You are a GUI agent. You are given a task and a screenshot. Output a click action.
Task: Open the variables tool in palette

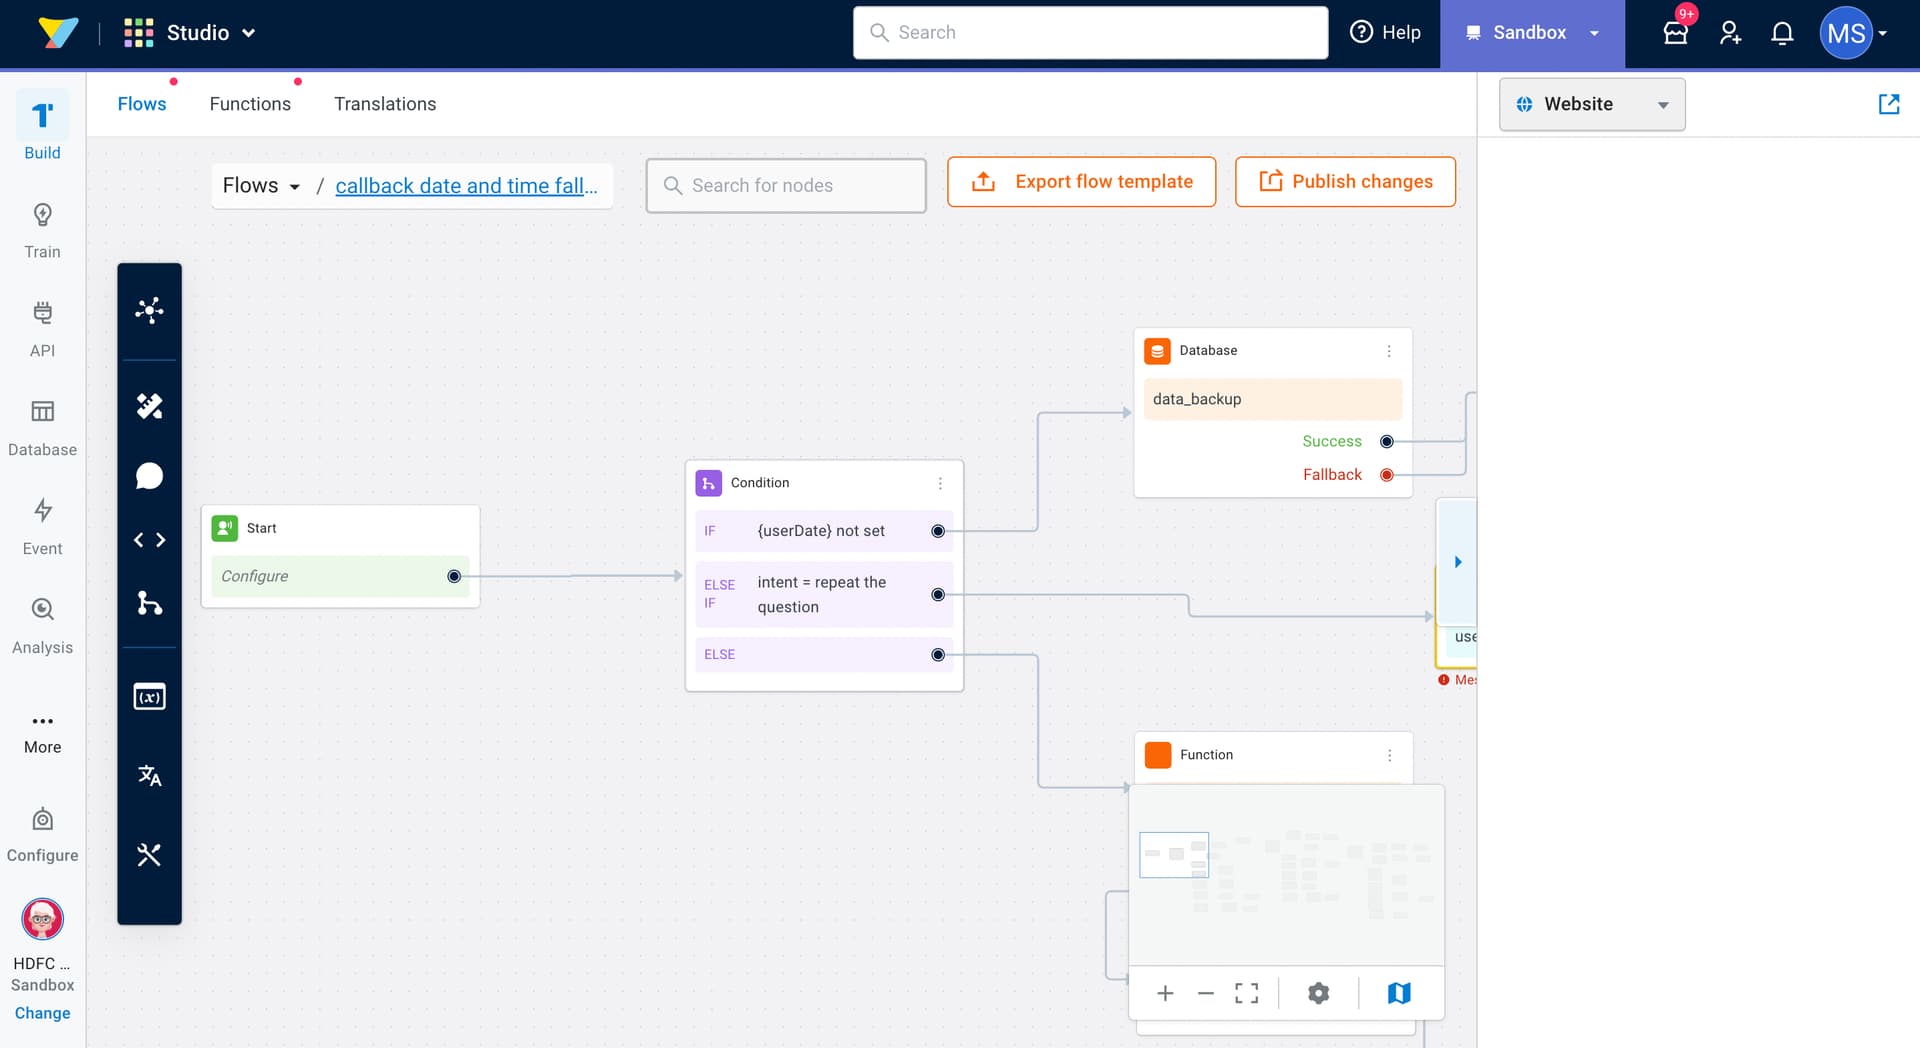149,697
